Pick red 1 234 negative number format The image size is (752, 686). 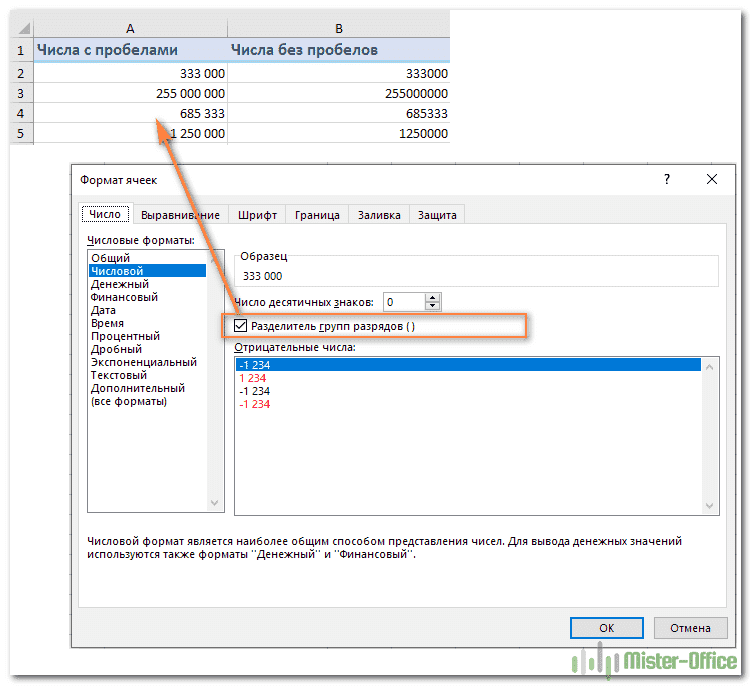click(x=252, y=378)
